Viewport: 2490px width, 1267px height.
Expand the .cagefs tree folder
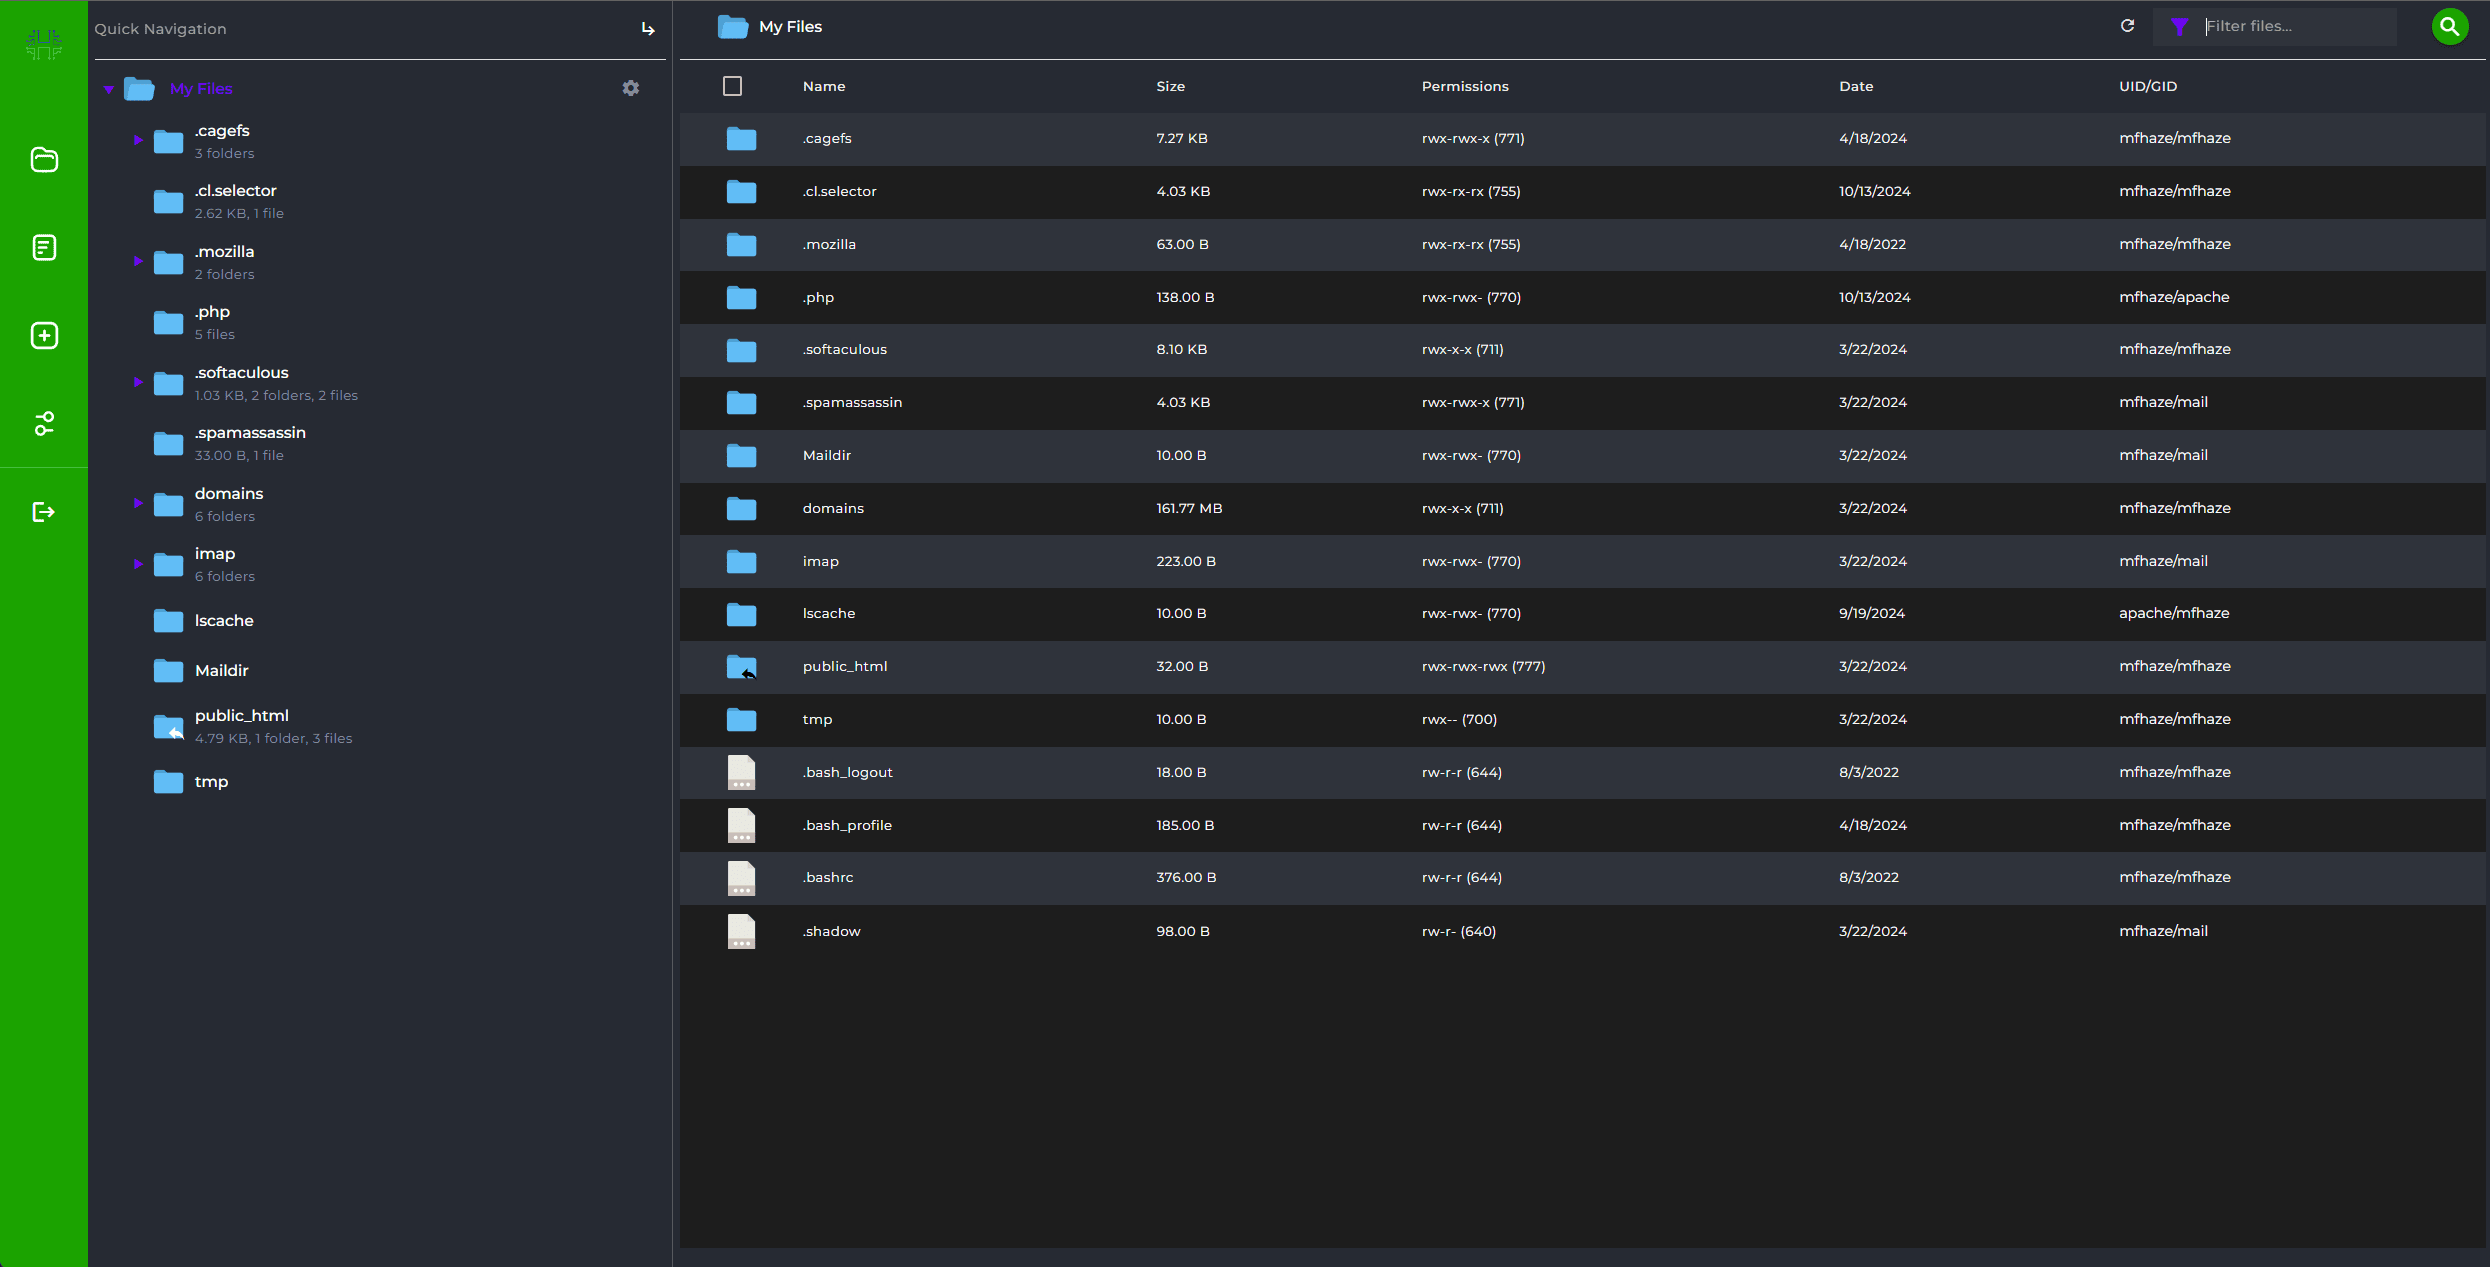coord(138,140)
